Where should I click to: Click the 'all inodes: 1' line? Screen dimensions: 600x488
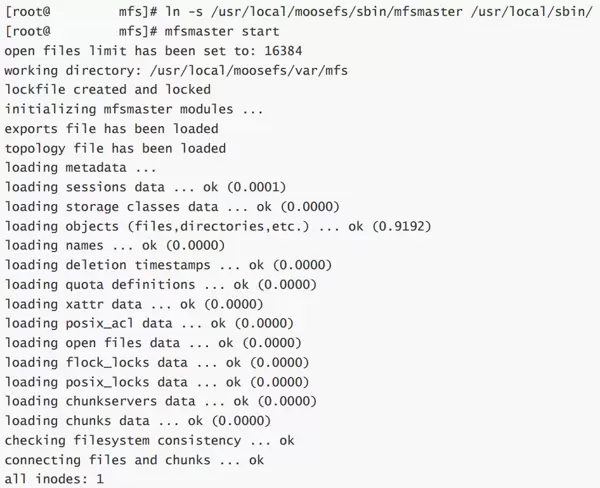[x=54, y=479]
